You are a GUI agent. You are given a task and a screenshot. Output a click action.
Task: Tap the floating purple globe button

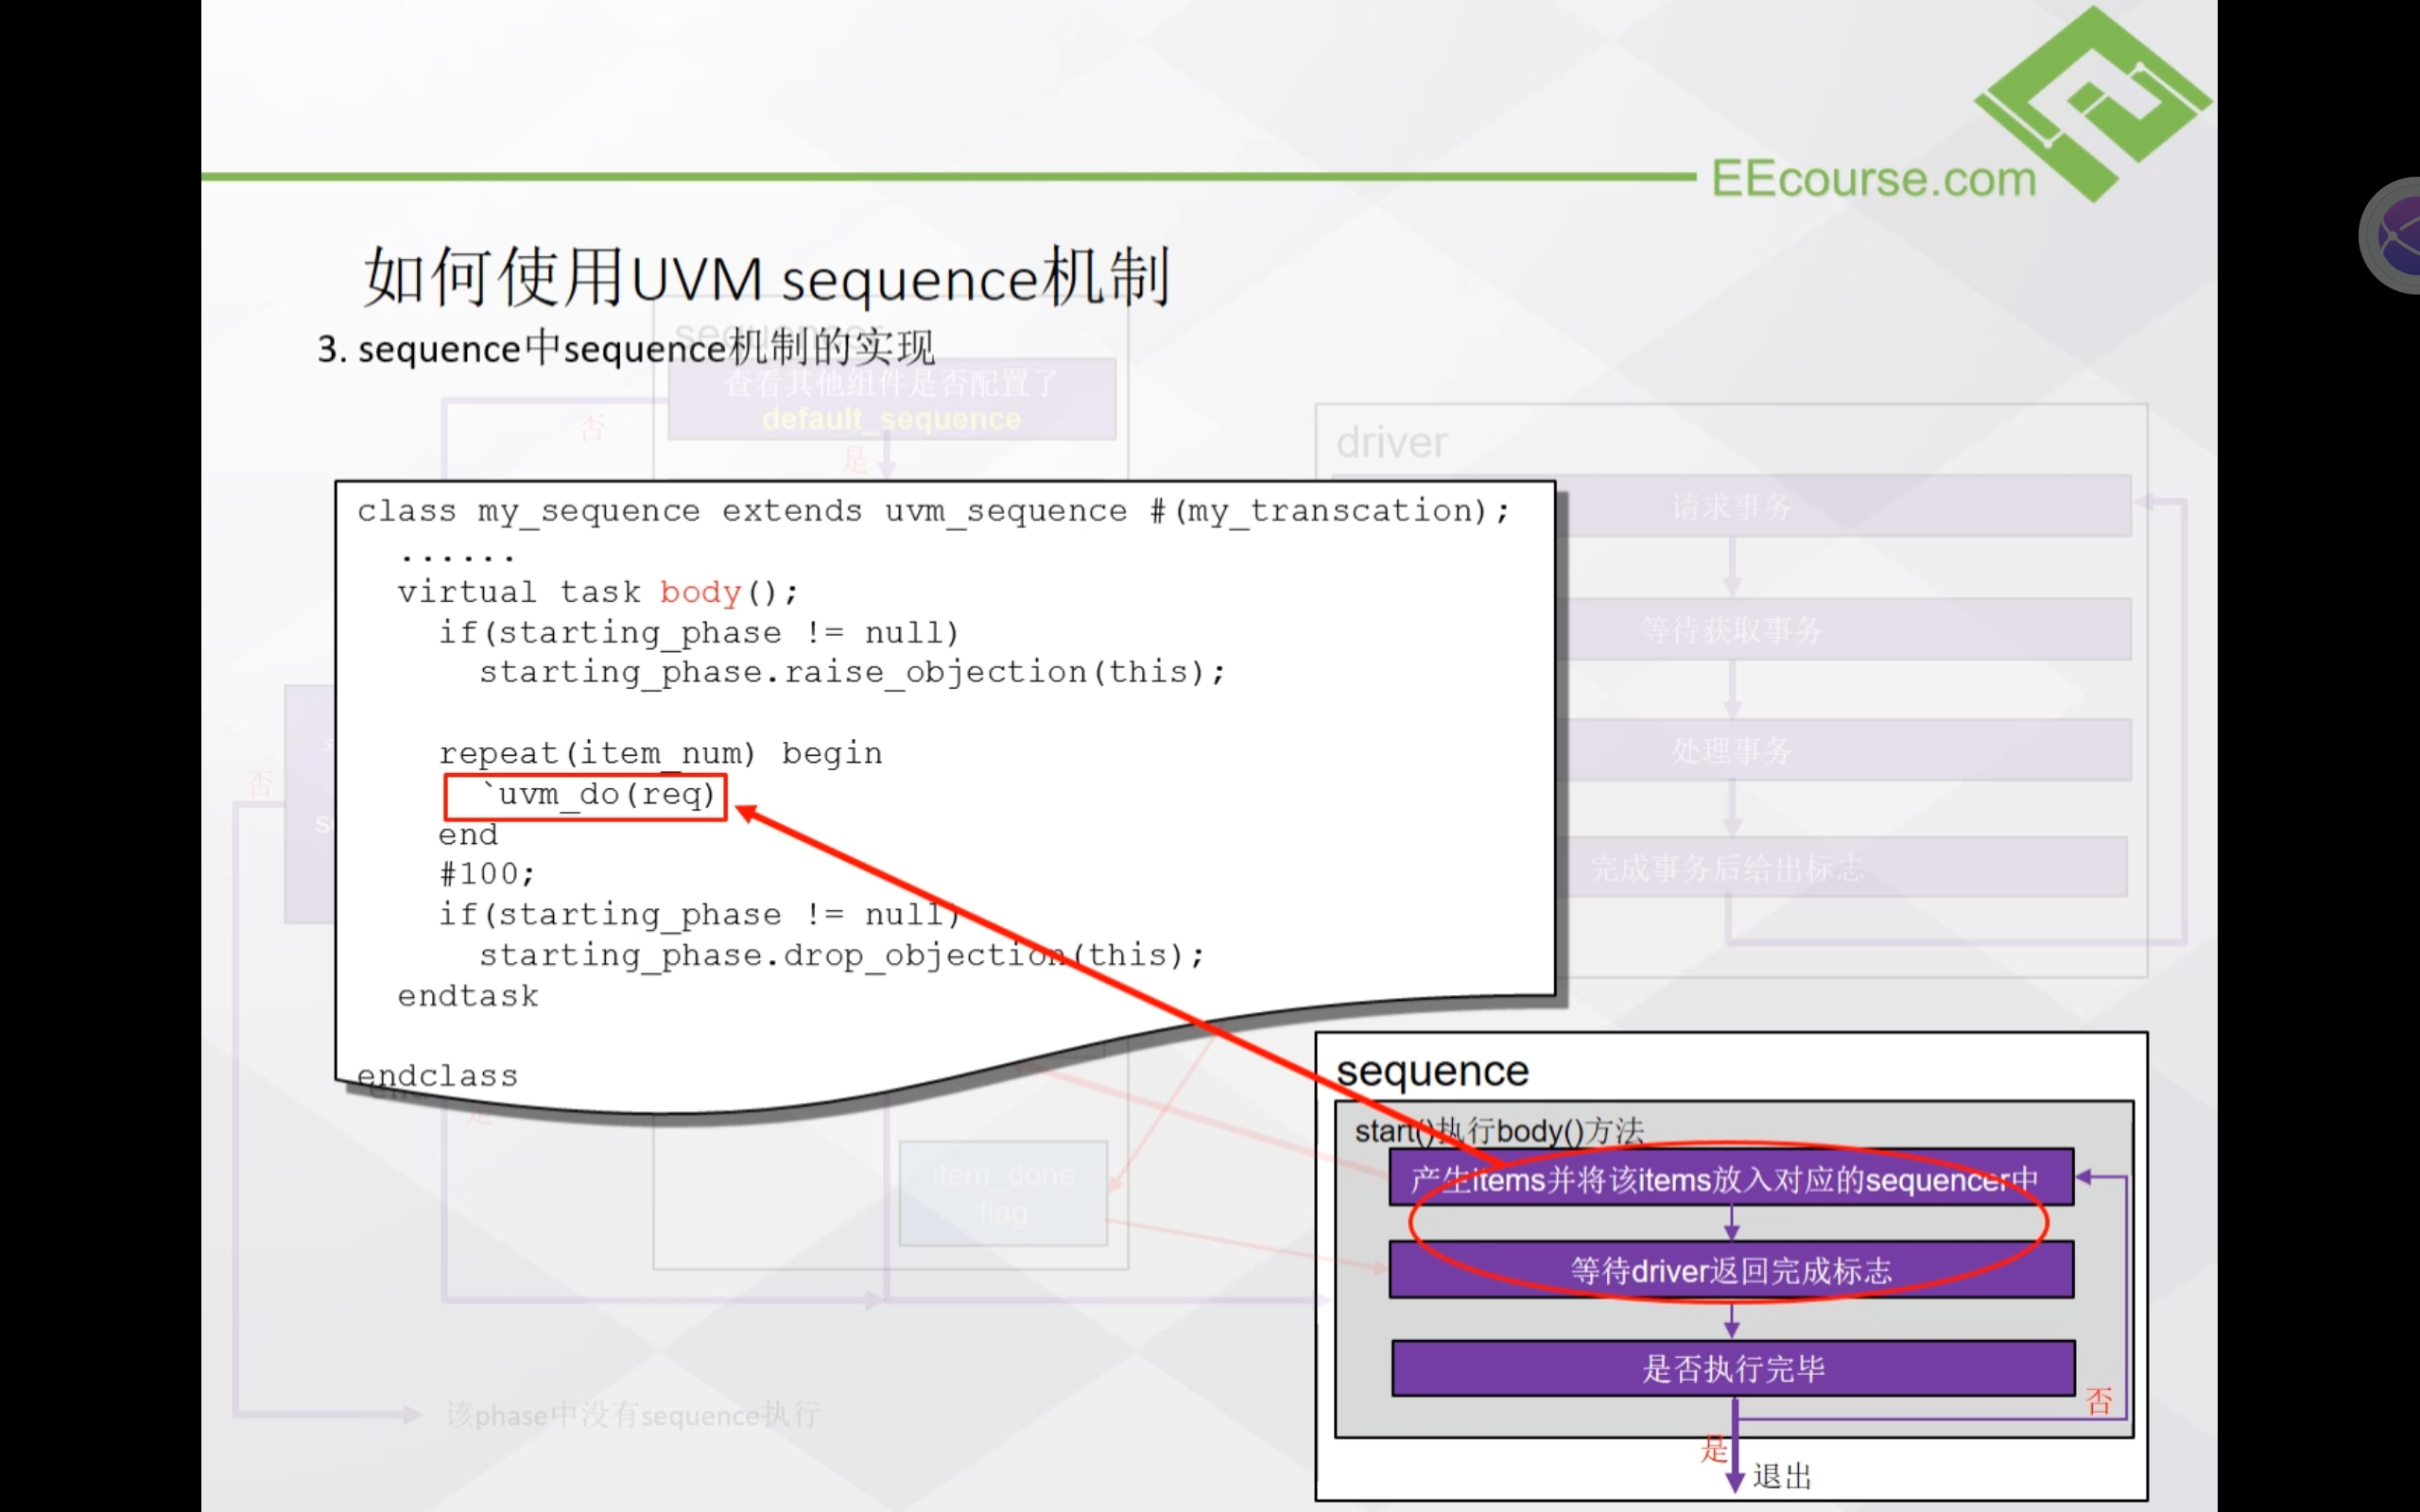[2395, 236]
